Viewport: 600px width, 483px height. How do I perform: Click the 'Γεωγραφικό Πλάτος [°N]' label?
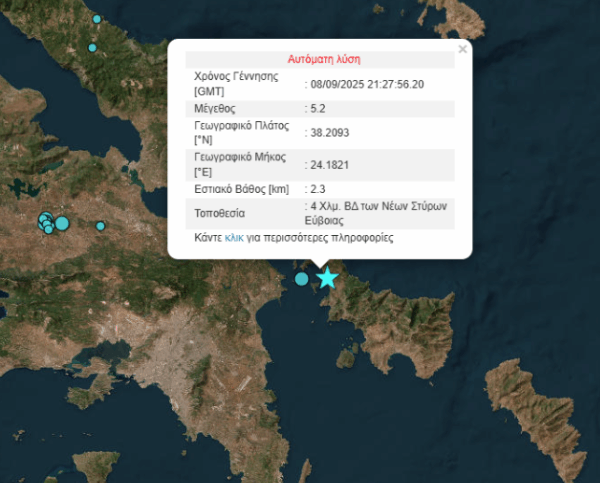241,132
